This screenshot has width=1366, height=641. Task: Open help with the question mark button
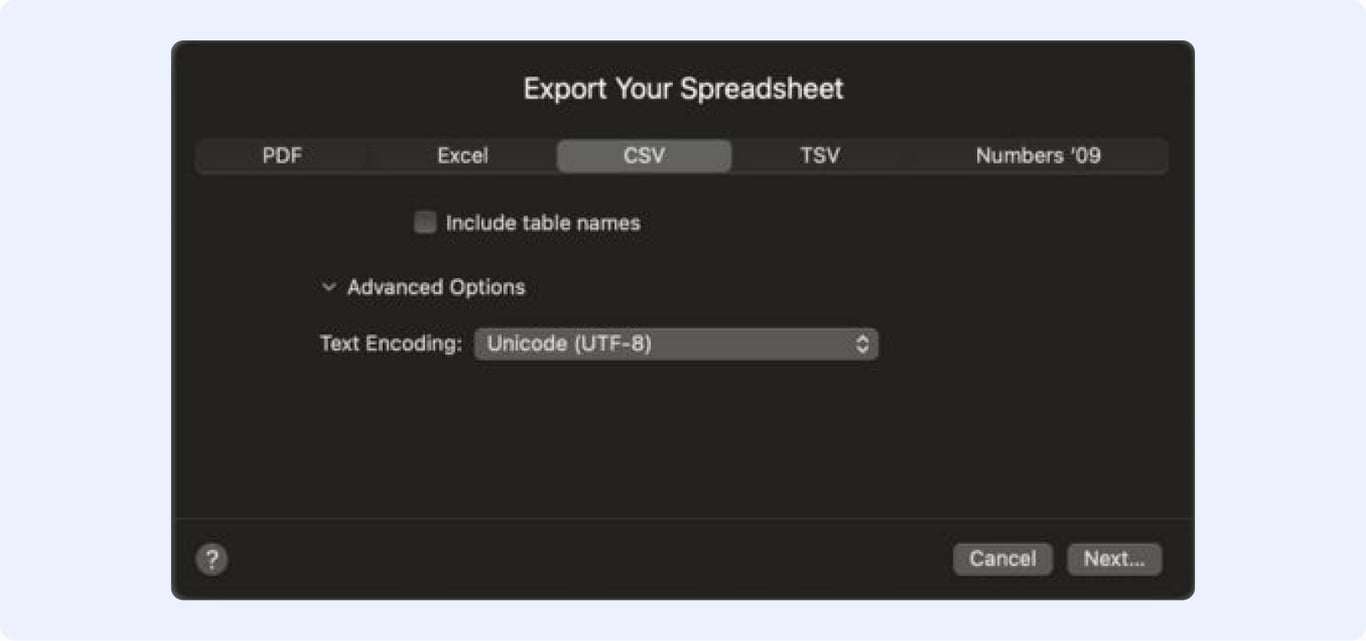212,559
